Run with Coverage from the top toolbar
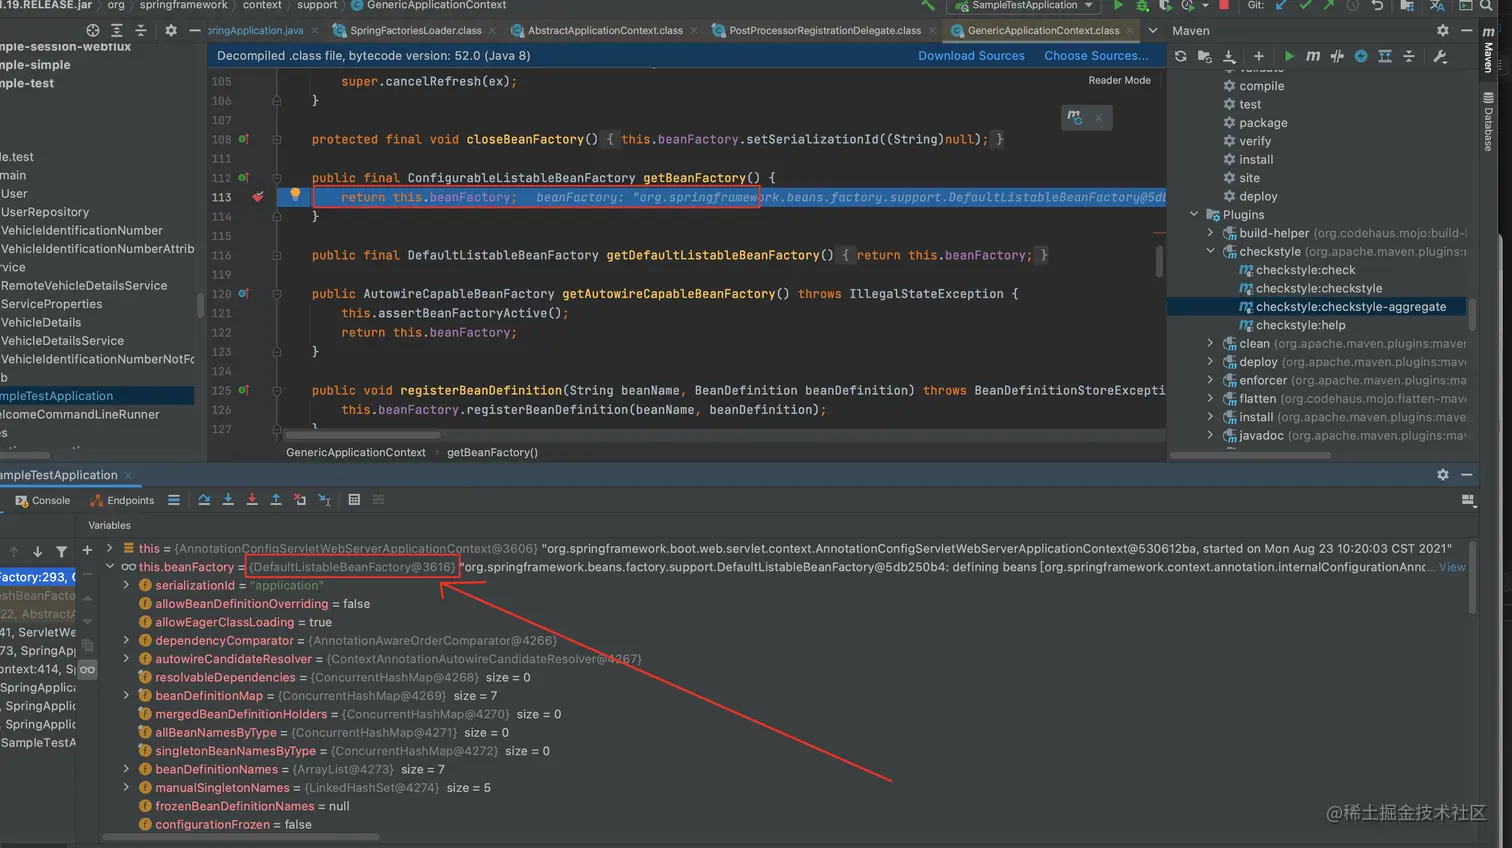 click(1165, 6)
